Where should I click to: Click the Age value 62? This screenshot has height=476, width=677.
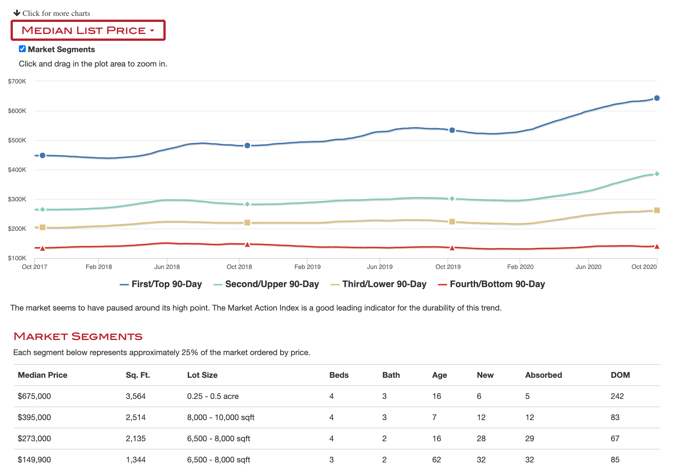[x=437, y=460]
